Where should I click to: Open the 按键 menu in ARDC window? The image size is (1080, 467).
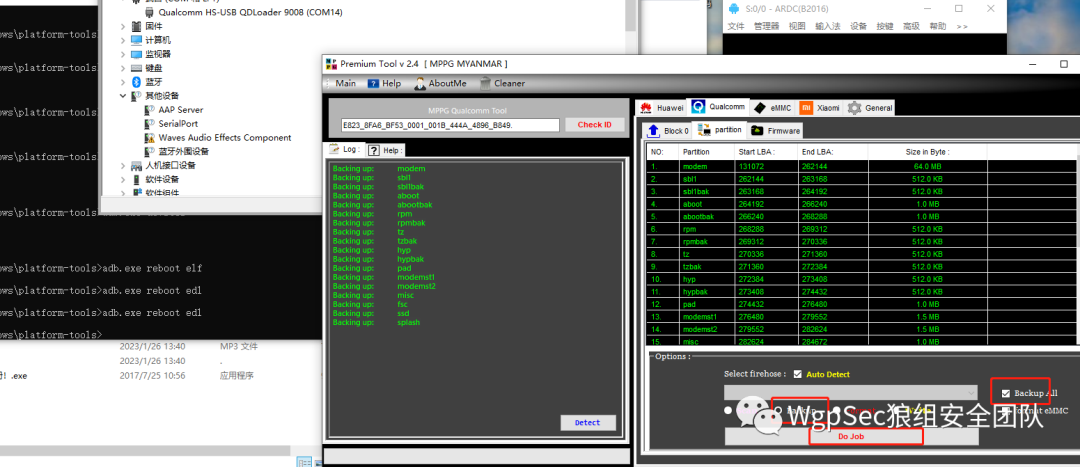click(884, 26)
